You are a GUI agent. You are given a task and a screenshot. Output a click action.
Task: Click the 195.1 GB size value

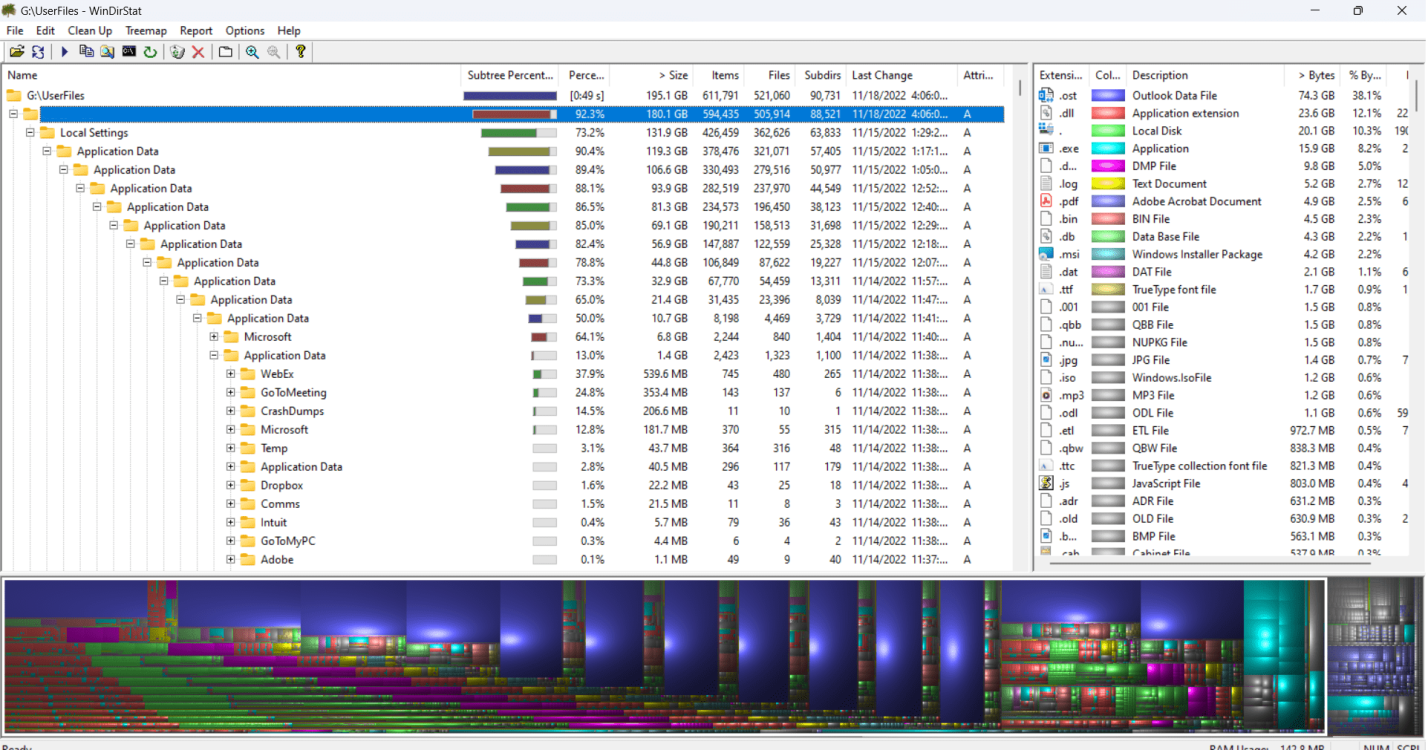pos(666,95)
